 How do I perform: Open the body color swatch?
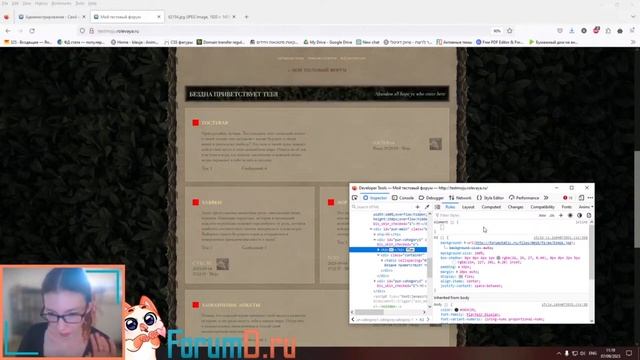[456, 310]
